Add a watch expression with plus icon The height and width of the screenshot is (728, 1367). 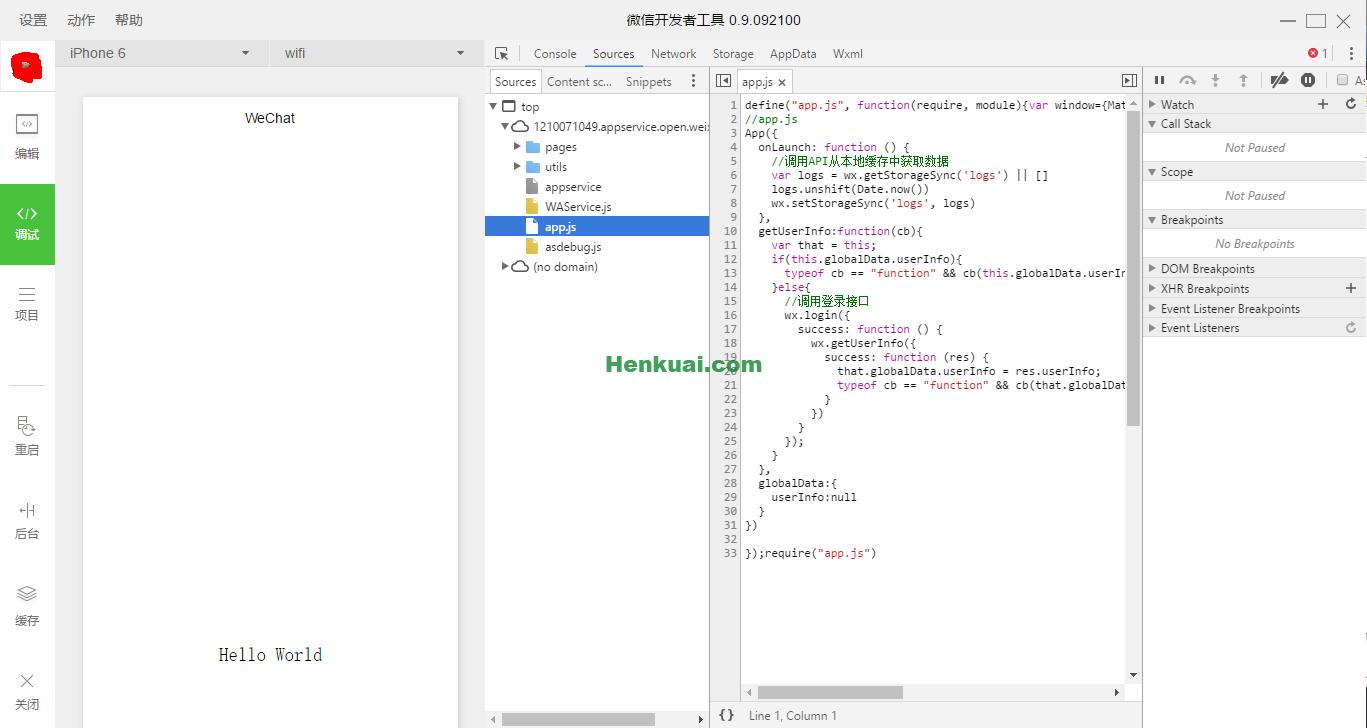[x=1323, y=104]
